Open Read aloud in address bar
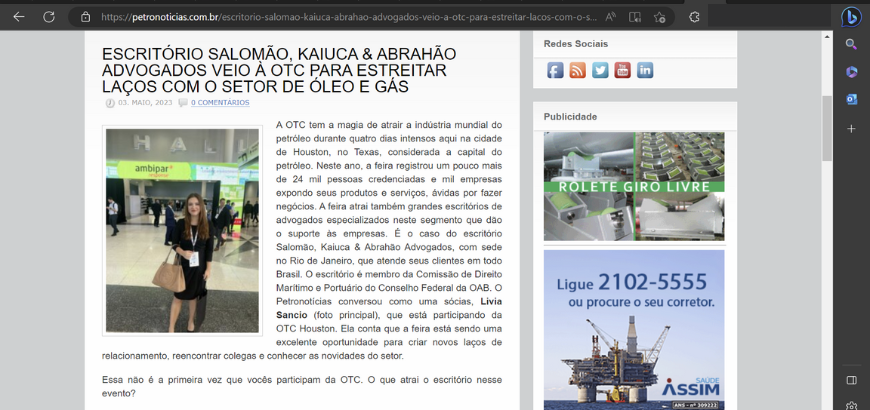Viewport: 870px width, 410px height. pyautogui.click(x=610, y=17)
